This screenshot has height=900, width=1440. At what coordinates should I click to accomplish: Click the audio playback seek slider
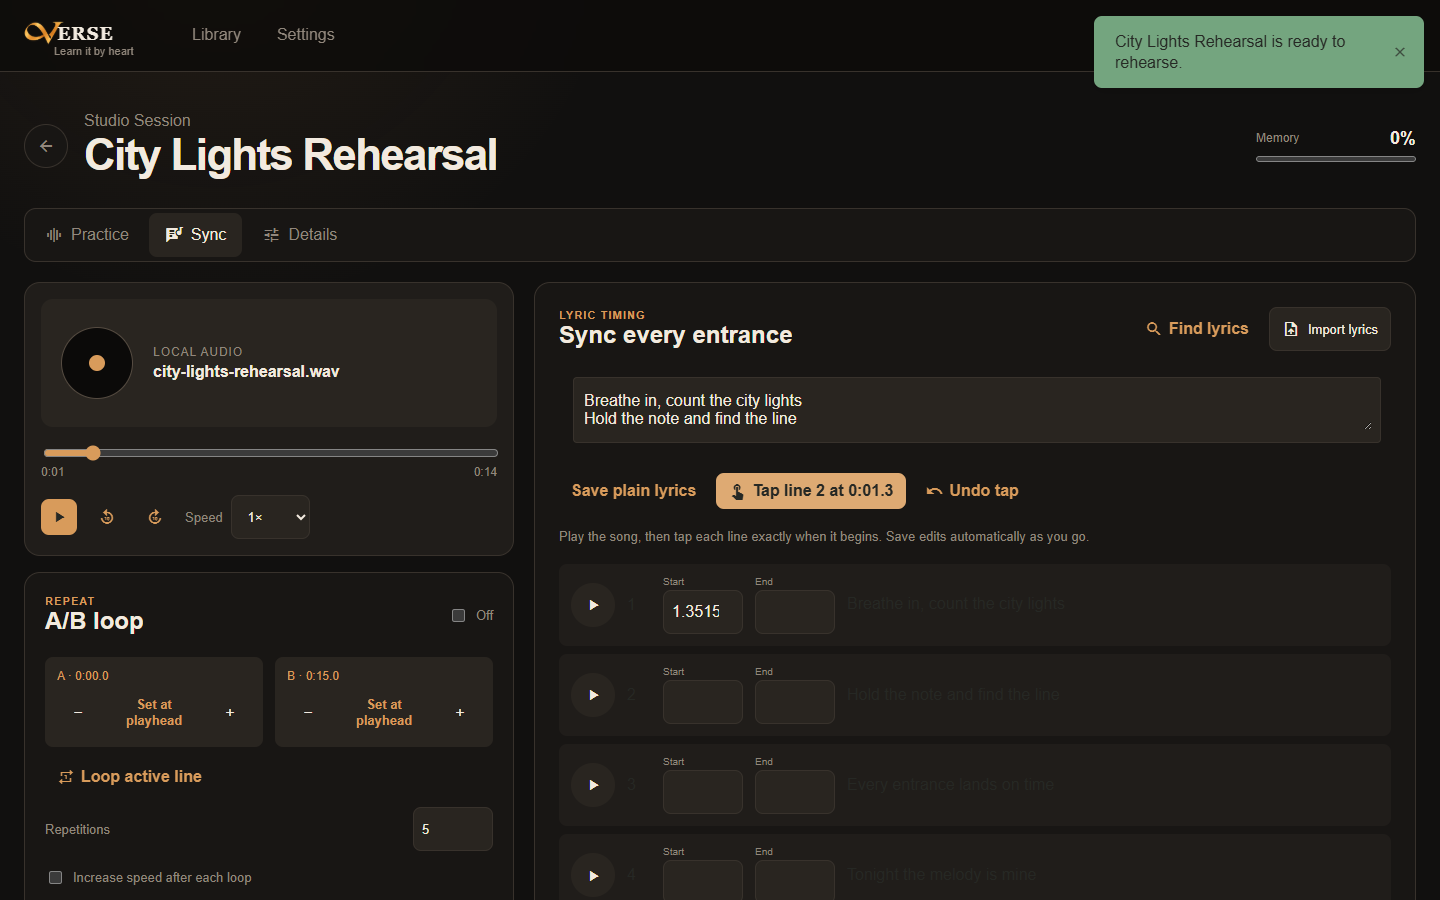[270, 453]
